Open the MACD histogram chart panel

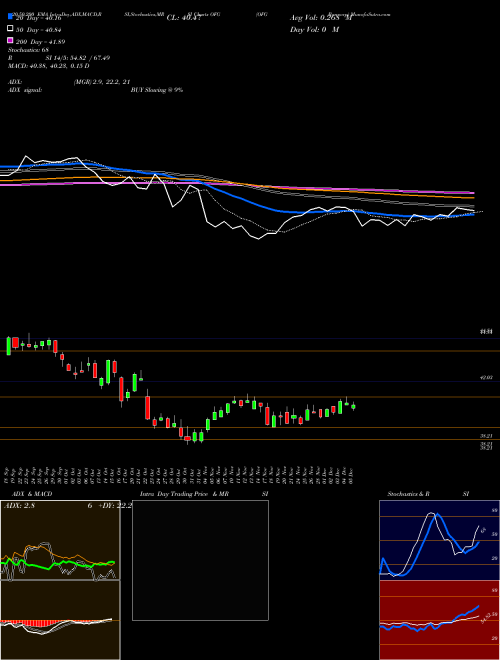click(60, 620)
